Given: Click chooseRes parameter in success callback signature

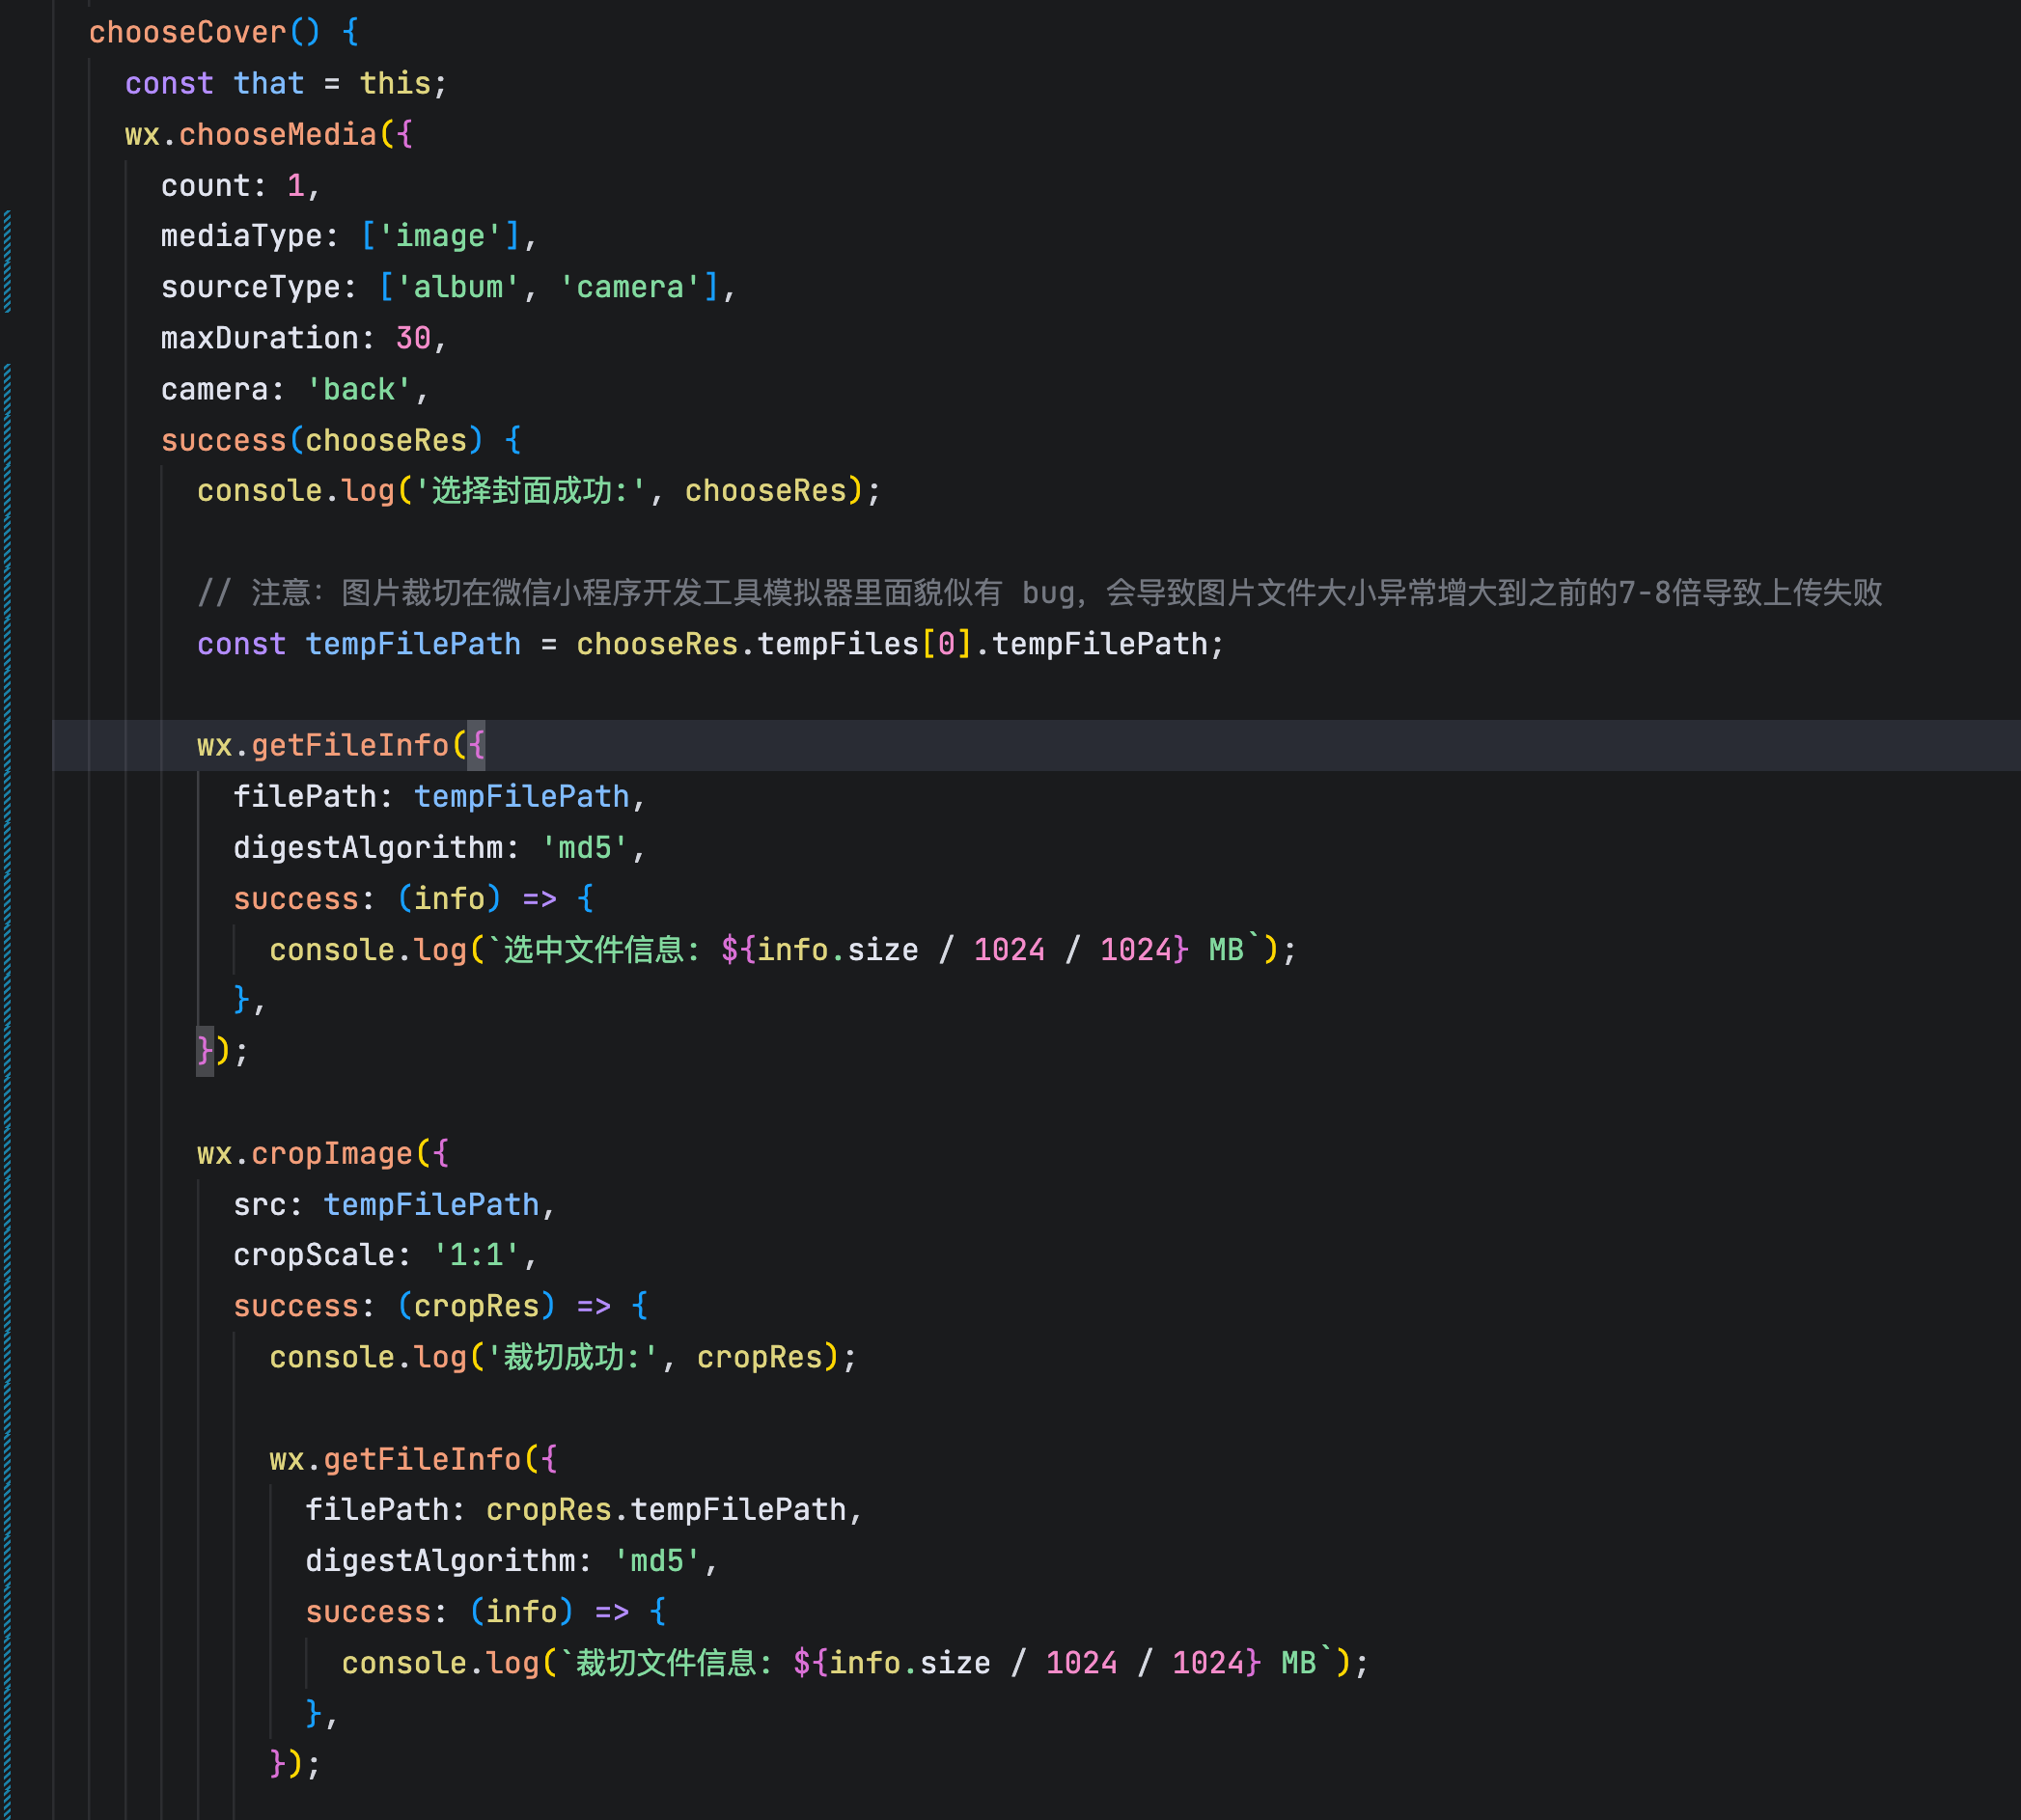Looking at the screenshot, I should pyautogui.click(x=385, y=440).
